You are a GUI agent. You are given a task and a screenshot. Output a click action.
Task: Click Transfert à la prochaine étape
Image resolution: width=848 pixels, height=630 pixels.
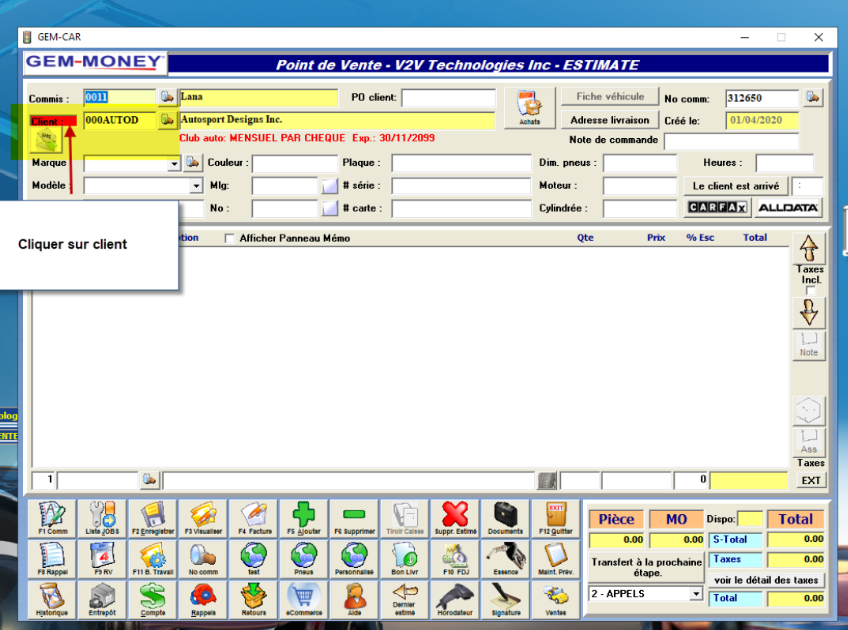coord(646,567)
